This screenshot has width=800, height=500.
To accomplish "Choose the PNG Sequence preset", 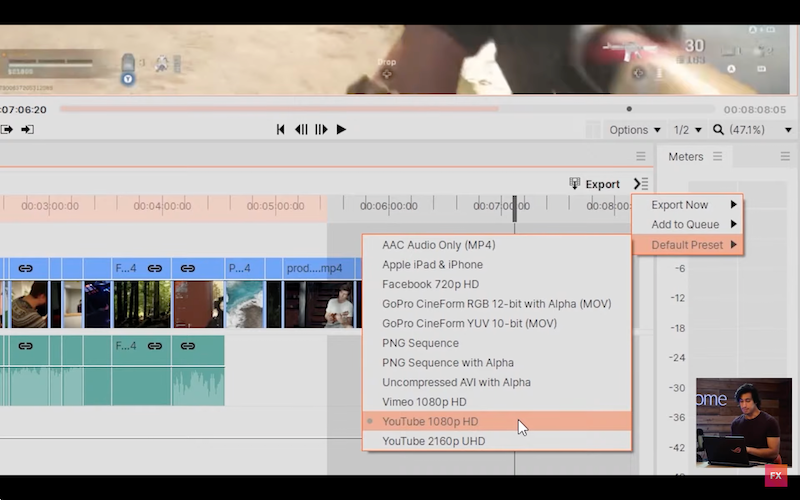I will [497, 343].
